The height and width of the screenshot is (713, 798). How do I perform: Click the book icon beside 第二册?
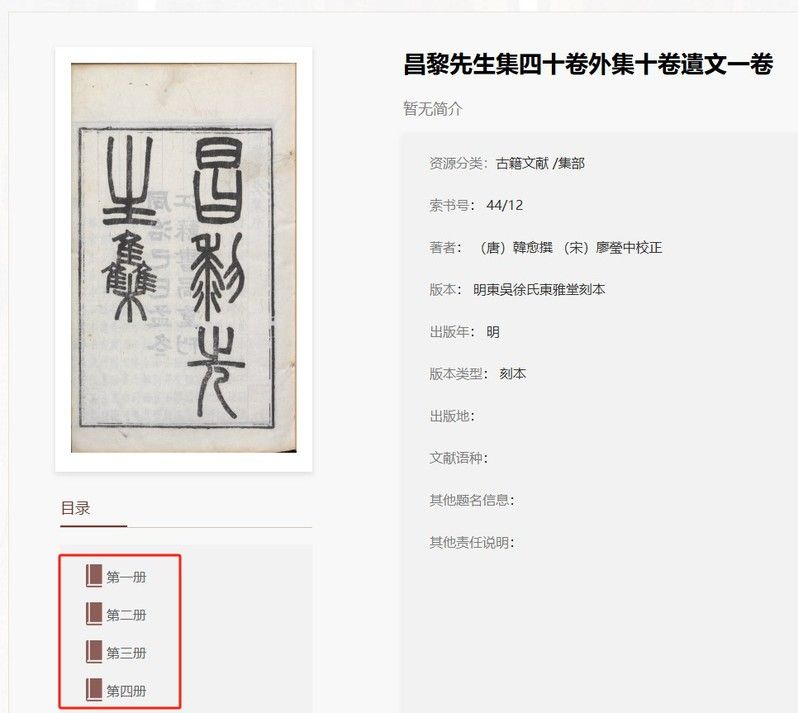(94, 614)
